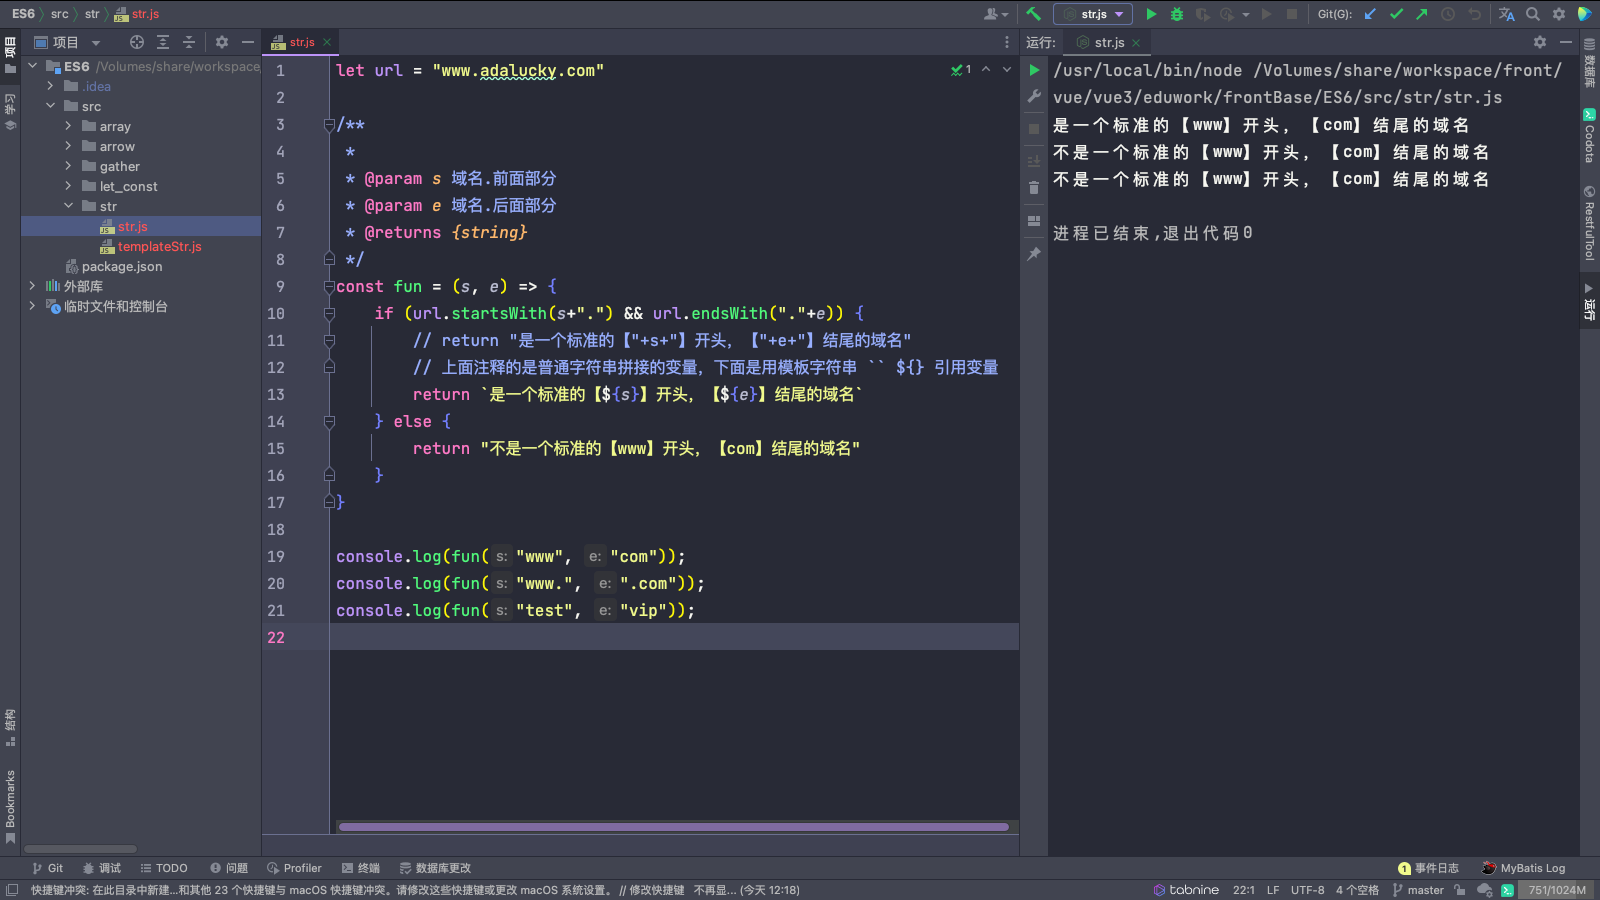Open Search Everywhere magnifier icon
Image resolution: width=1600 pixels, height=900 pixels.
[1533, 14]
